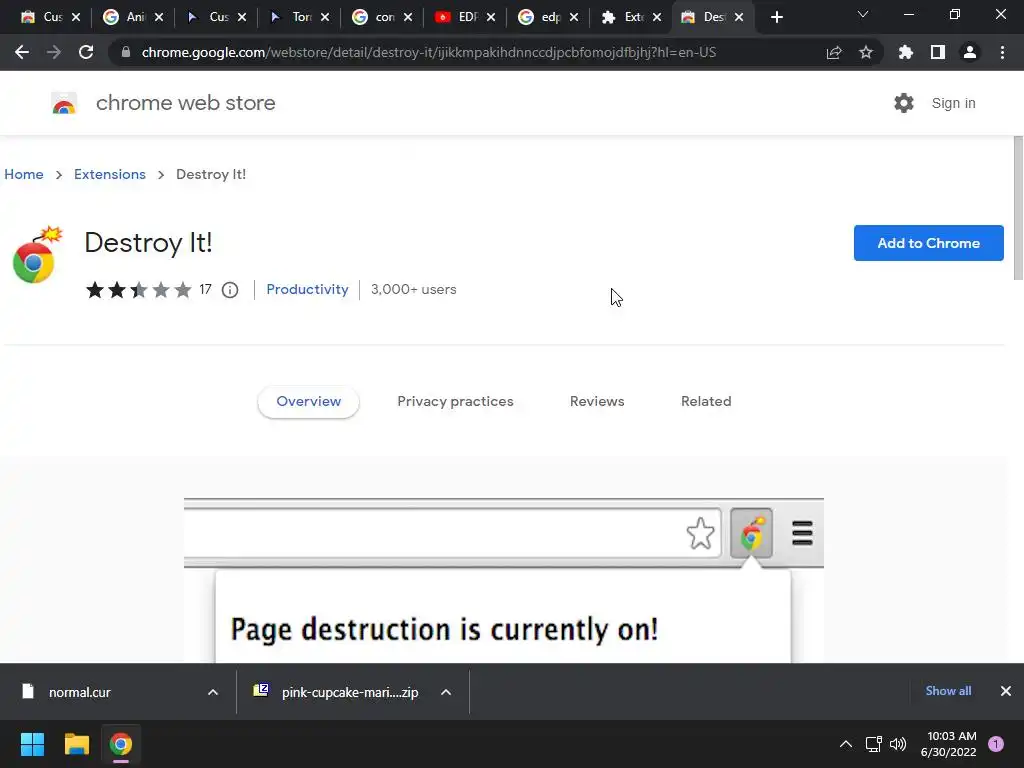Screen dimensions: 1024x768
Task: Open the clock showing 10:03 AM
Action: 948,744
